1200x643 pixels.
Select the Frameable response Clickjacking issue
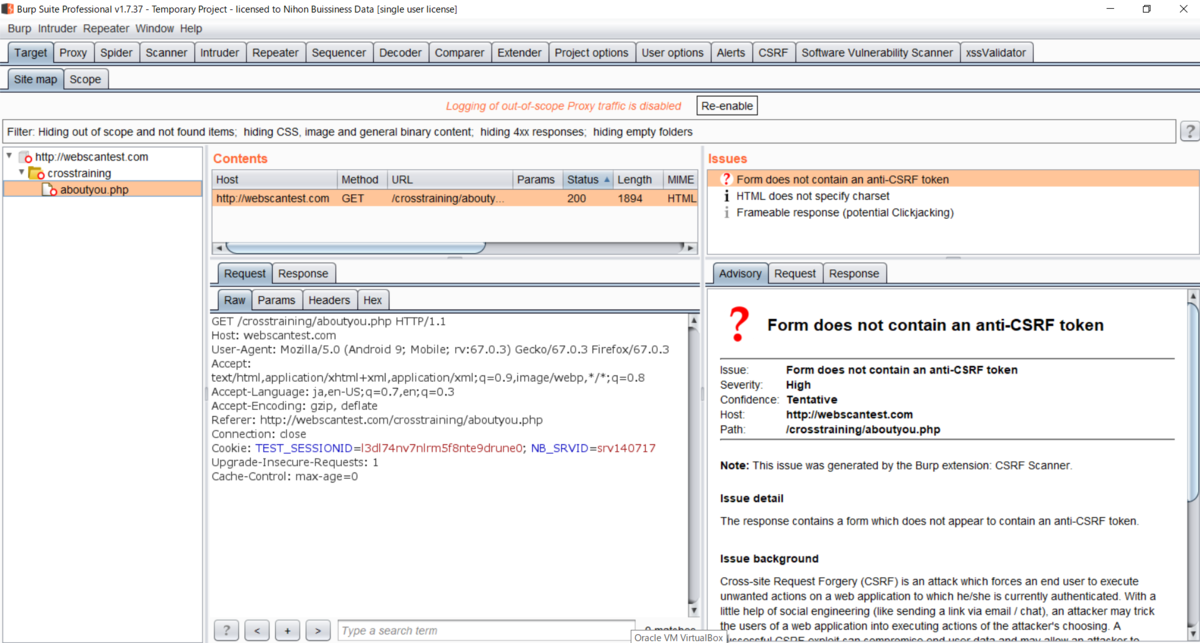click(x=845, y=212)
